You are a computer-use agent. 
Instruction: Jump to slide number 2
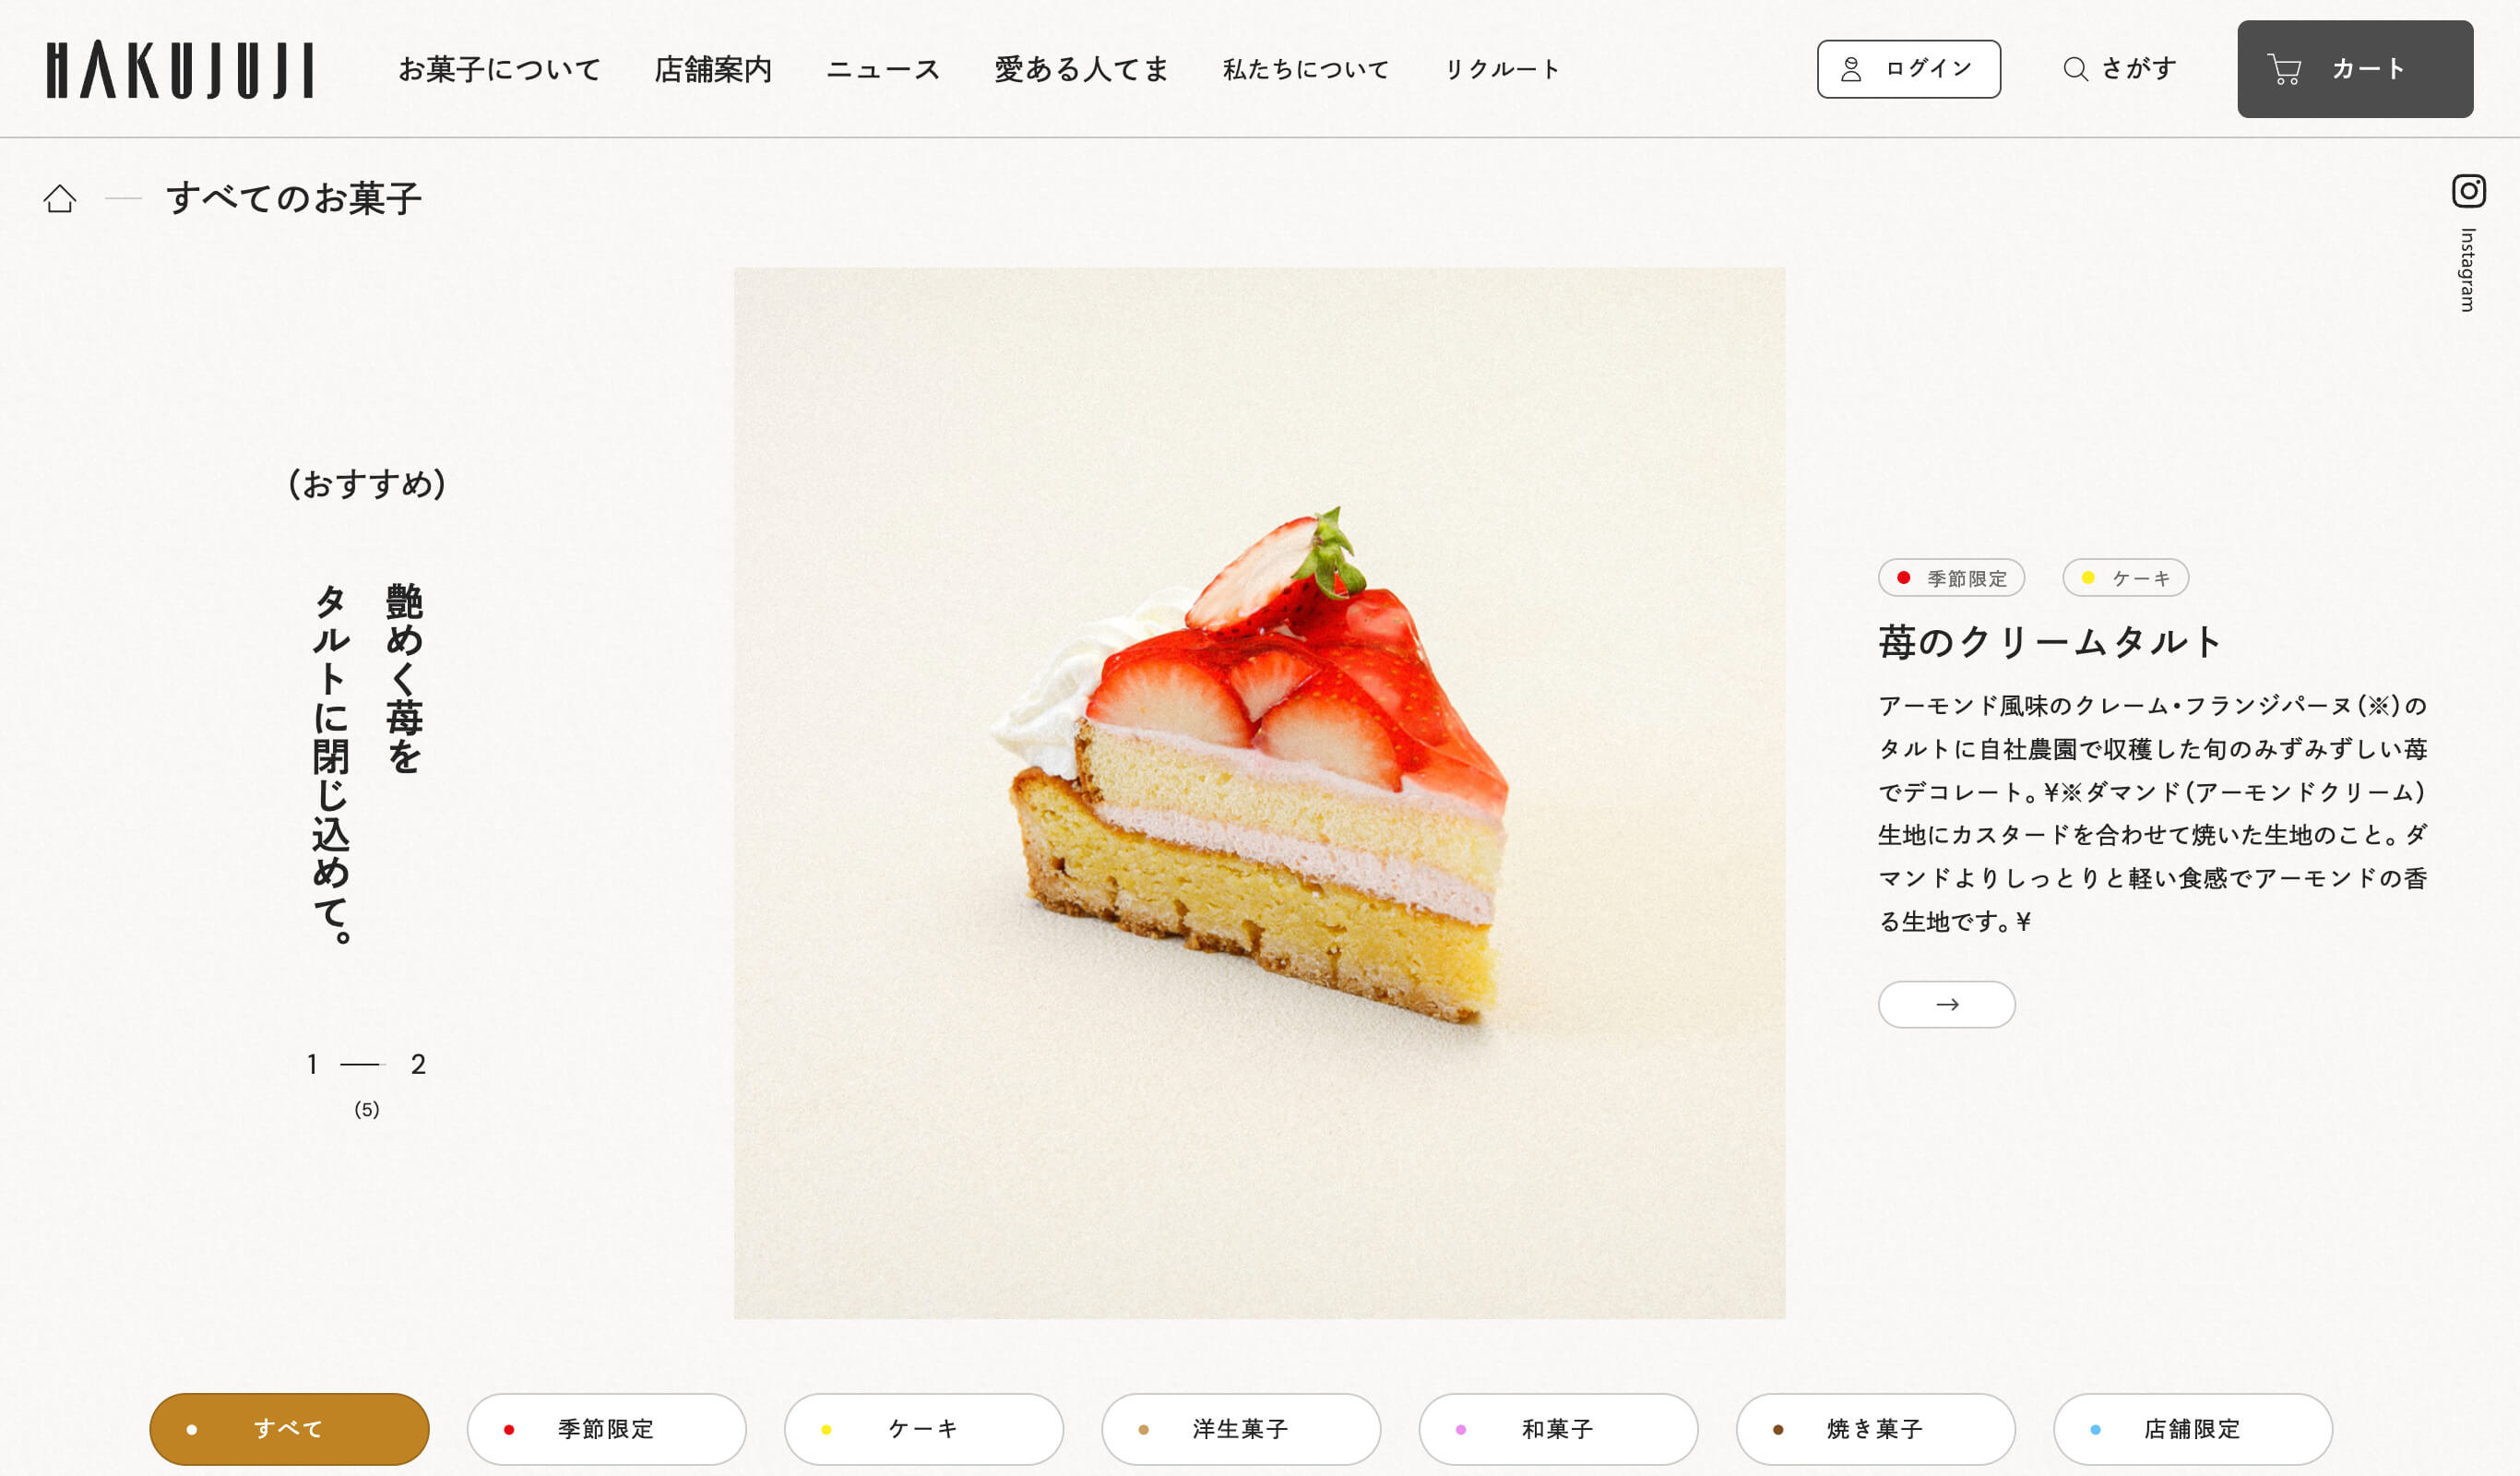coord(418,1064)
